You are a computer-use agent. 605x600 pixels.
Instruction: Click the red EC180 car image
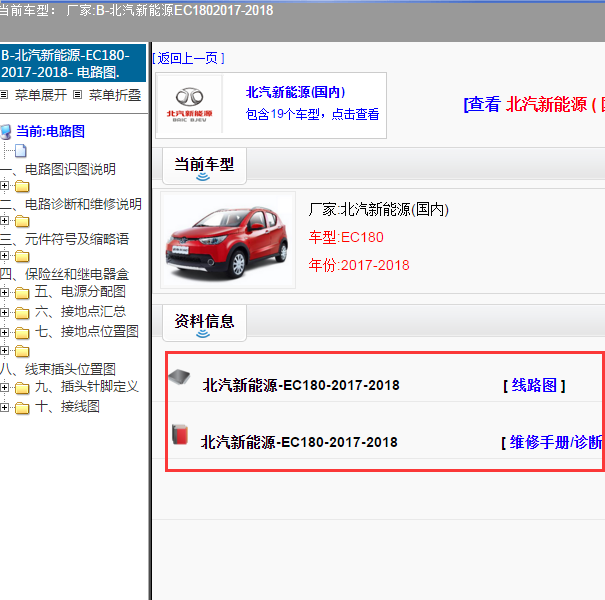coord(228,240)
